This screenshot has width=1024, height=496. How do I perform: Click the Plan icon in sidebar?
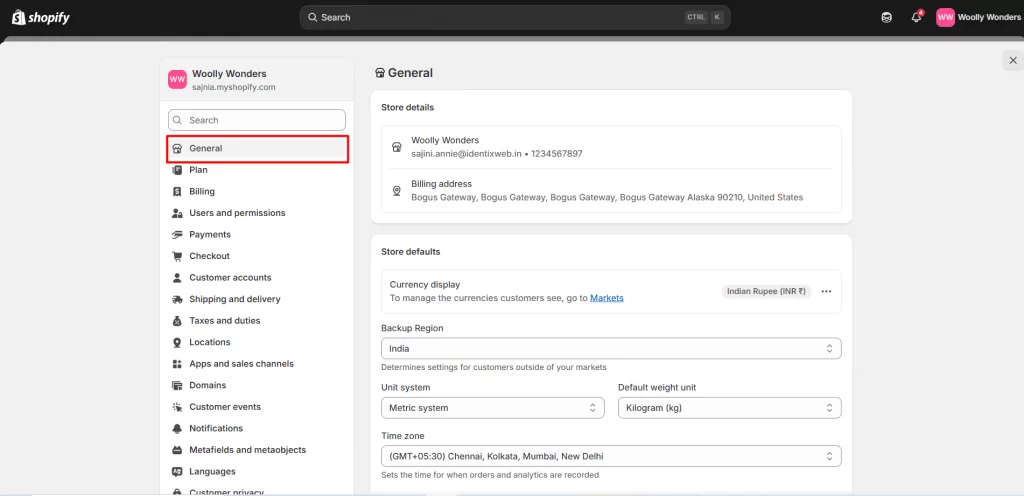click(x=177, y=170)
